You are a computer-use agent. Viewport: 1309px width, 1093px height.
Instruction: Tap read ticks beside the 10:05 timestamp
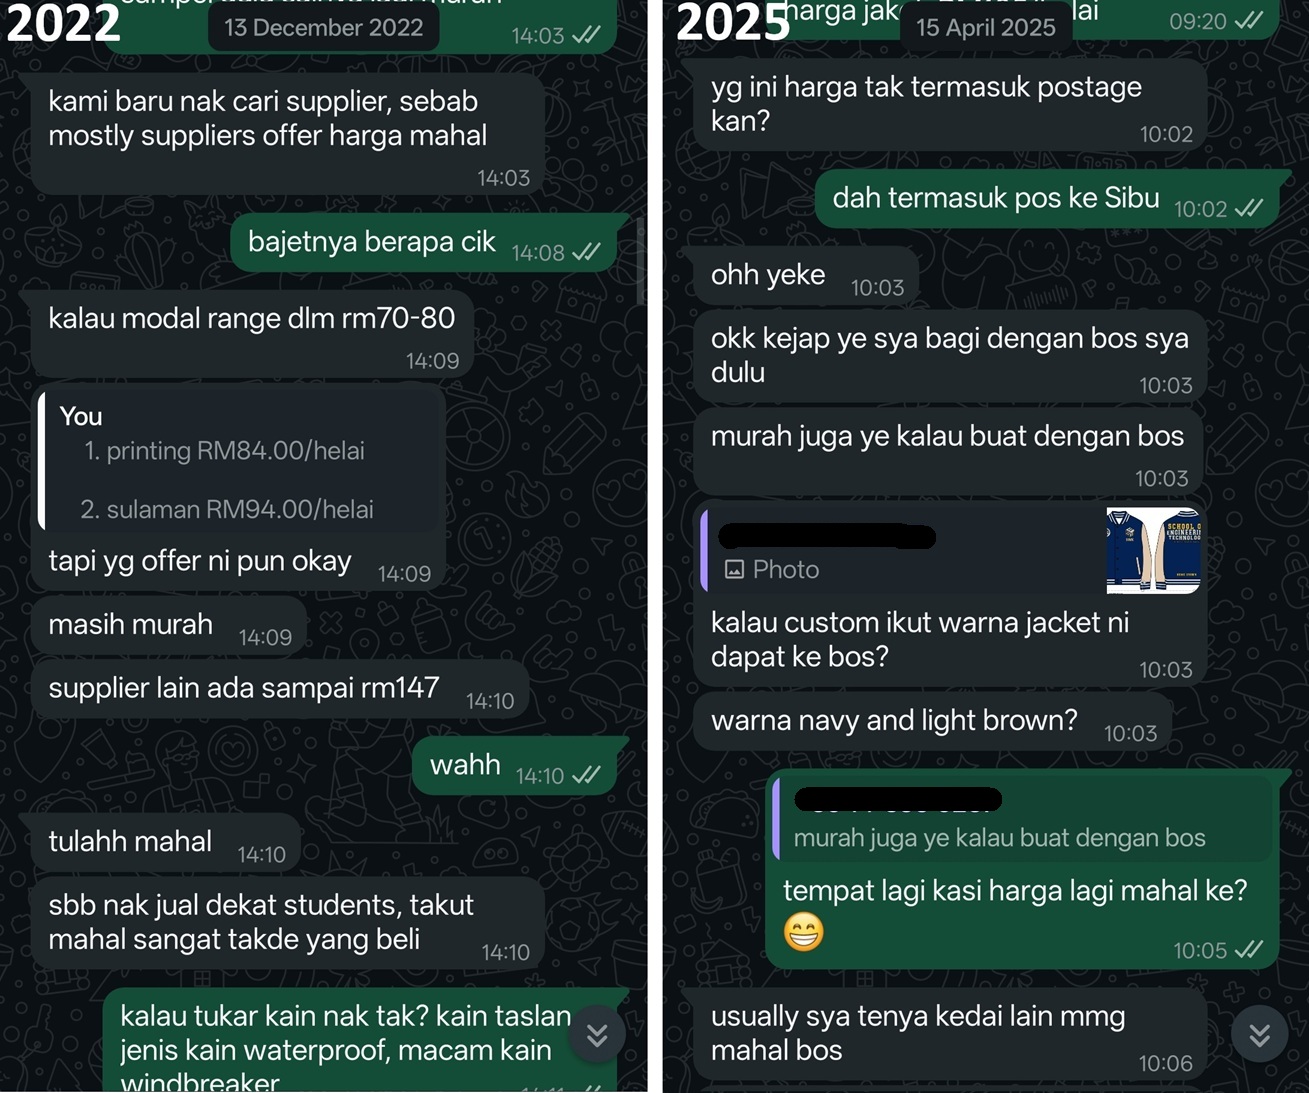click(1249, 950)
